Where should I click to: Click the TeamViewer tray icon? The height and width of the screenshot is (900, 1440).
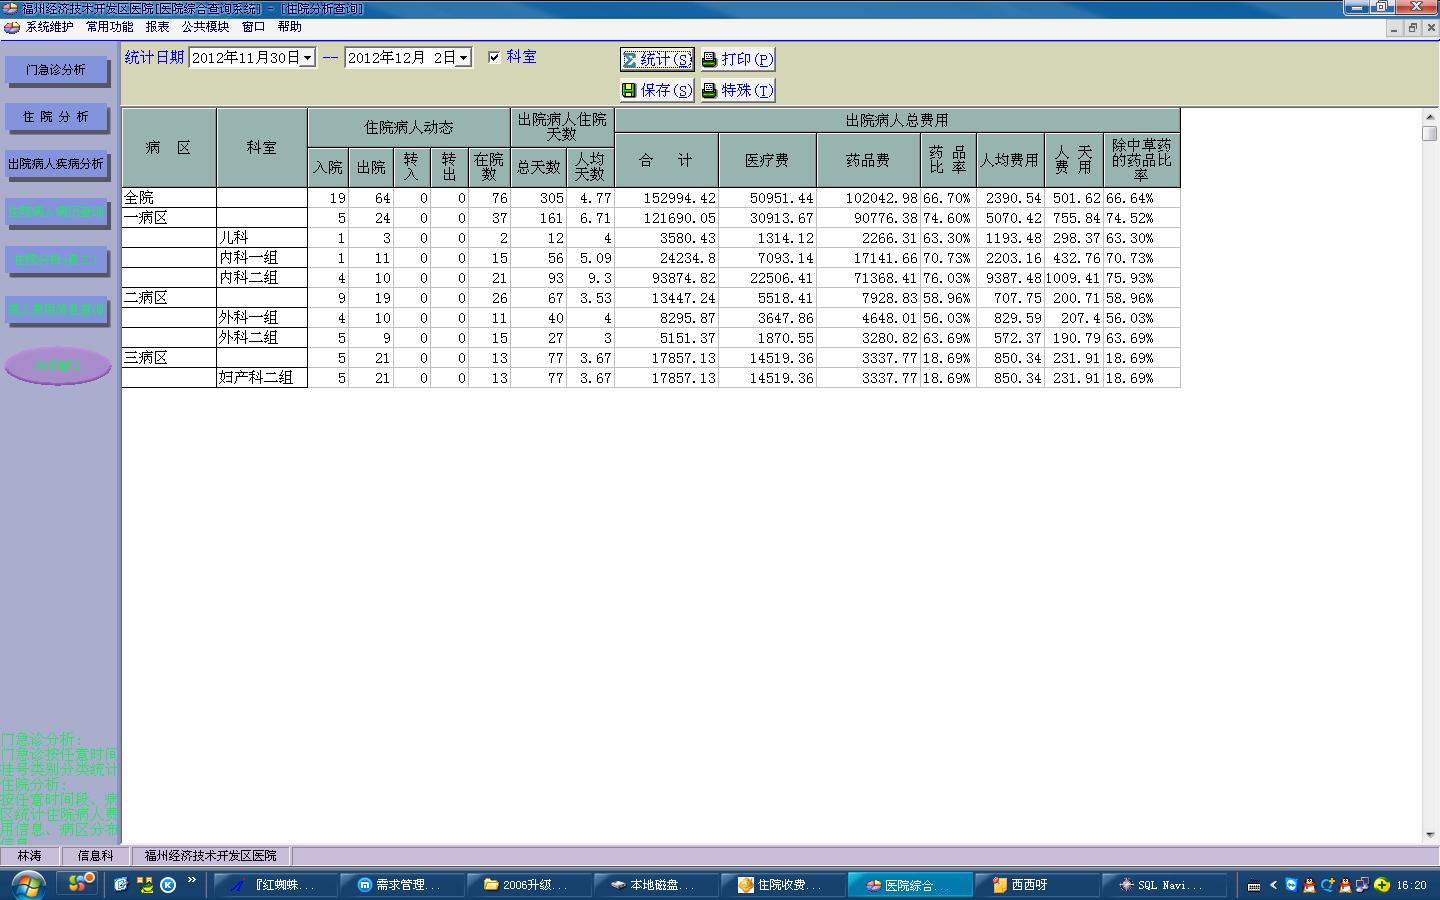coord(1291,885)
